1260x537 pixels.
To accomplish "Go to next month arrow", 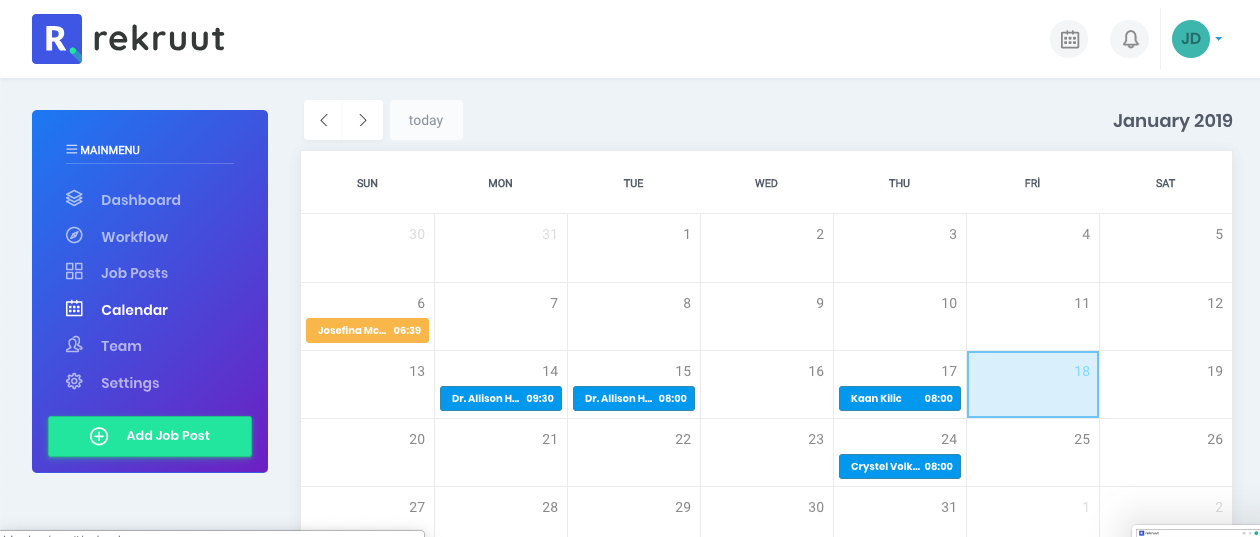I will point(362,120).
